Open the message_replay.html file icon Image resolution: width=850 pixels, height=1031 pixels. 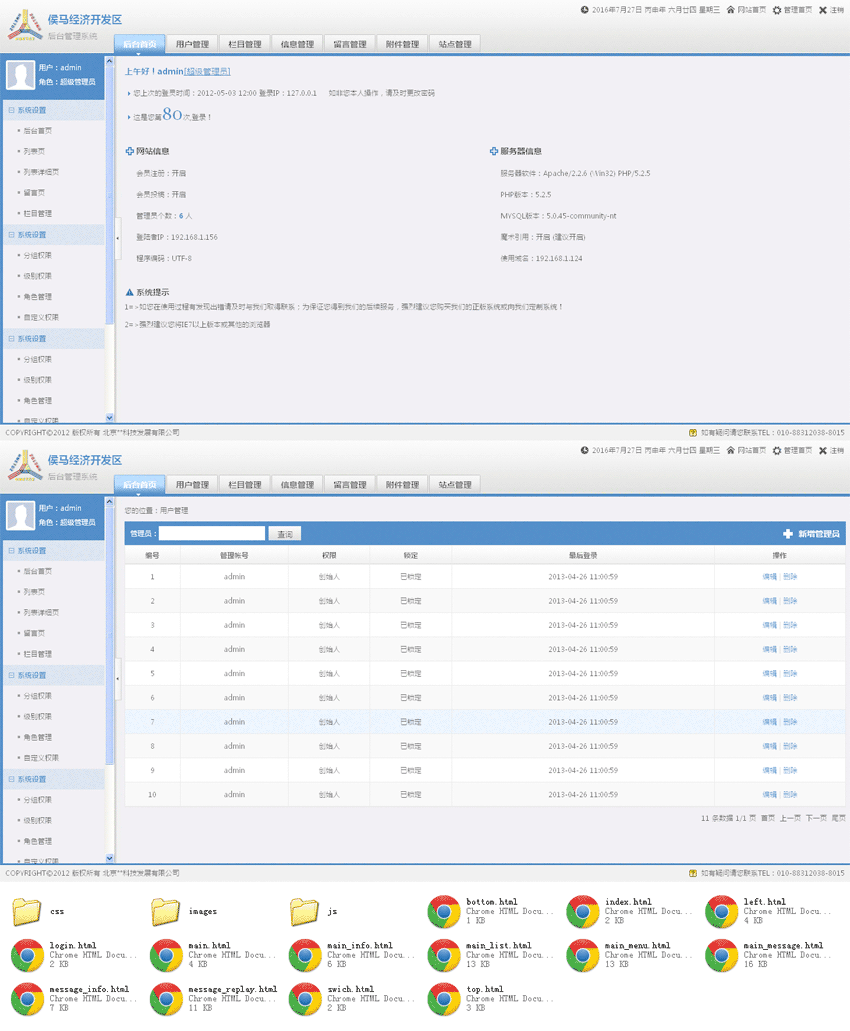[166, 998]
